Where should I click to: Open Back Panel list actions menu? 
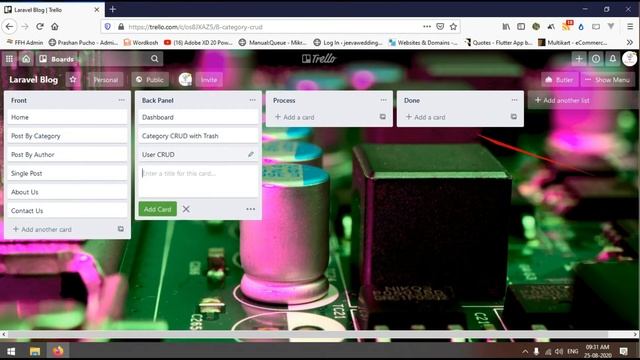[x=252, y=100]
